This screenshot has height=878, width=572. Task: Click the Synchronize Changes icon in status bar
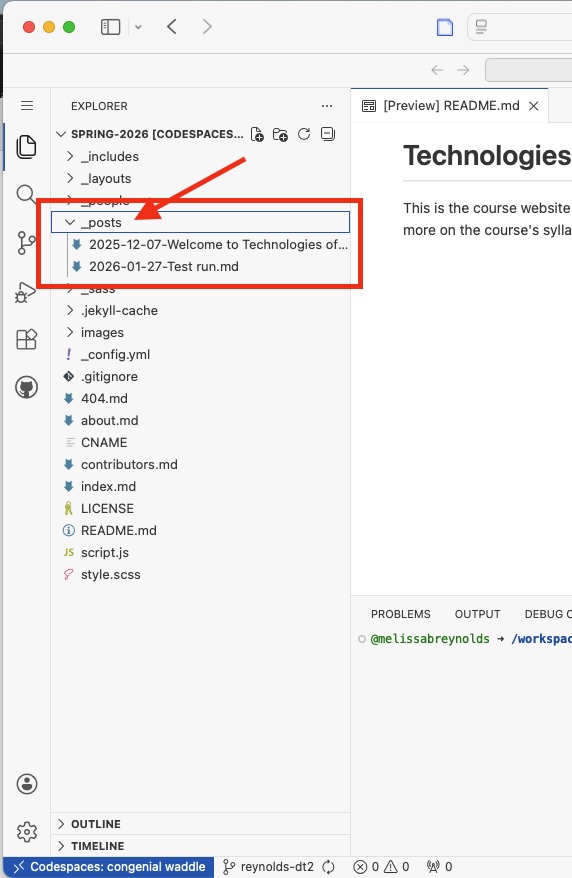[329, 867]
